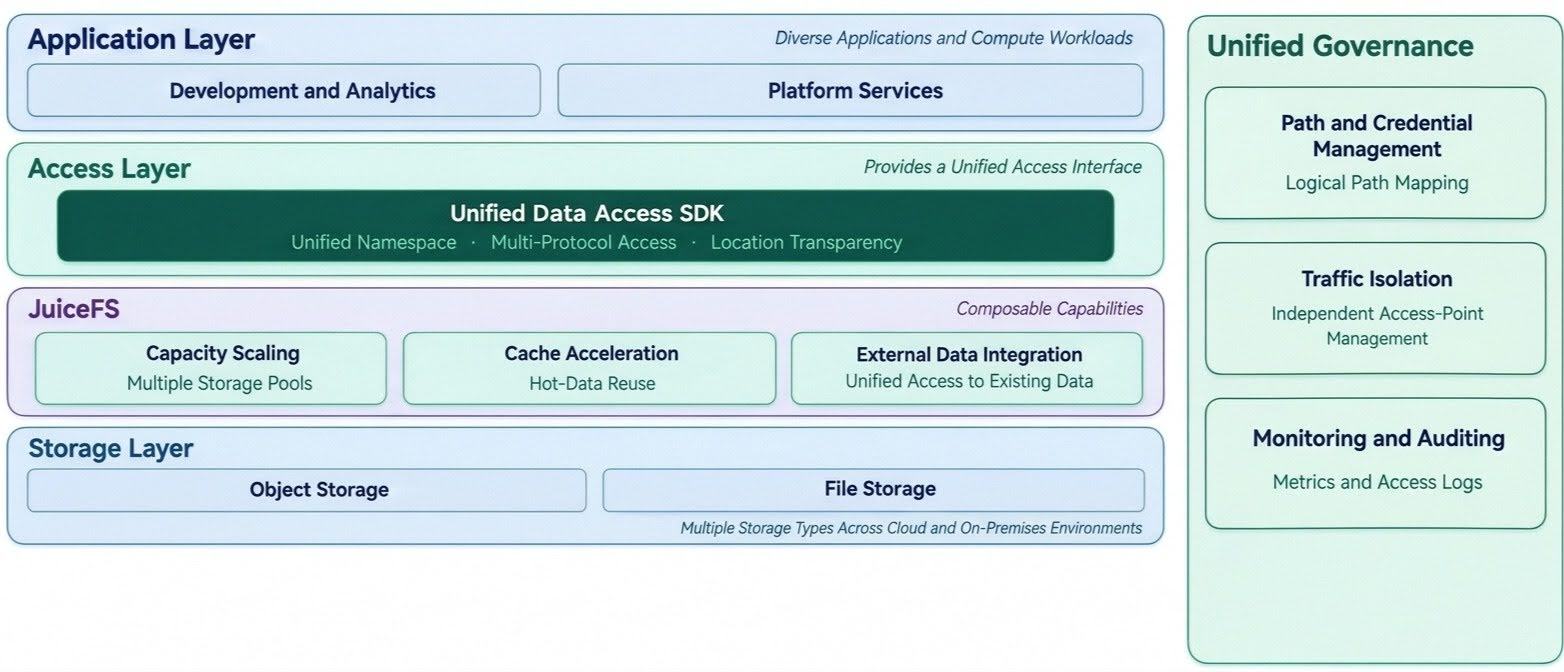This screenshot has width=1564, height=672.
Task: Click the Application Layer heading
Action: coord(141,40)
